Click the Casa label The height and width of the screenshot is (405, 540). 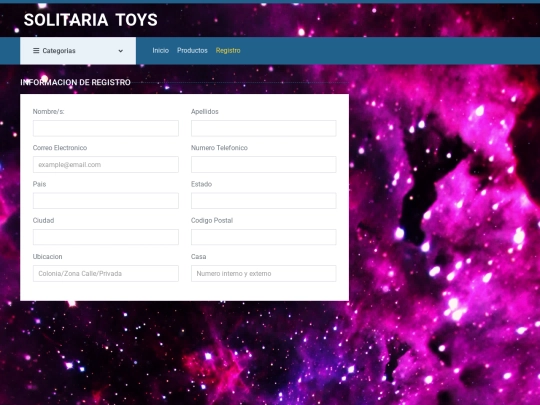click(199, 257)
